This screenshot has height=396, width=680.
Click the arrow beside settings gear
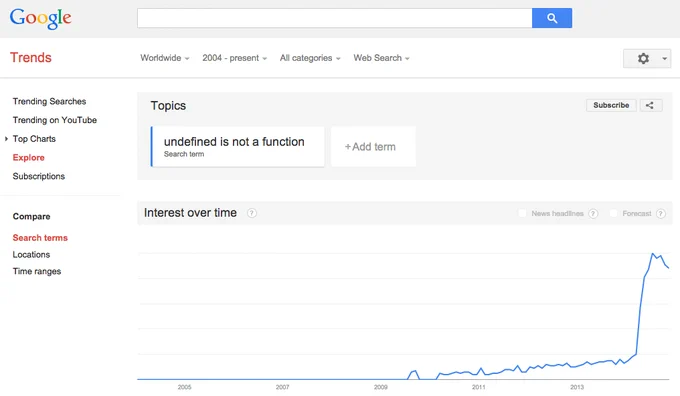[x=664, y=58]
